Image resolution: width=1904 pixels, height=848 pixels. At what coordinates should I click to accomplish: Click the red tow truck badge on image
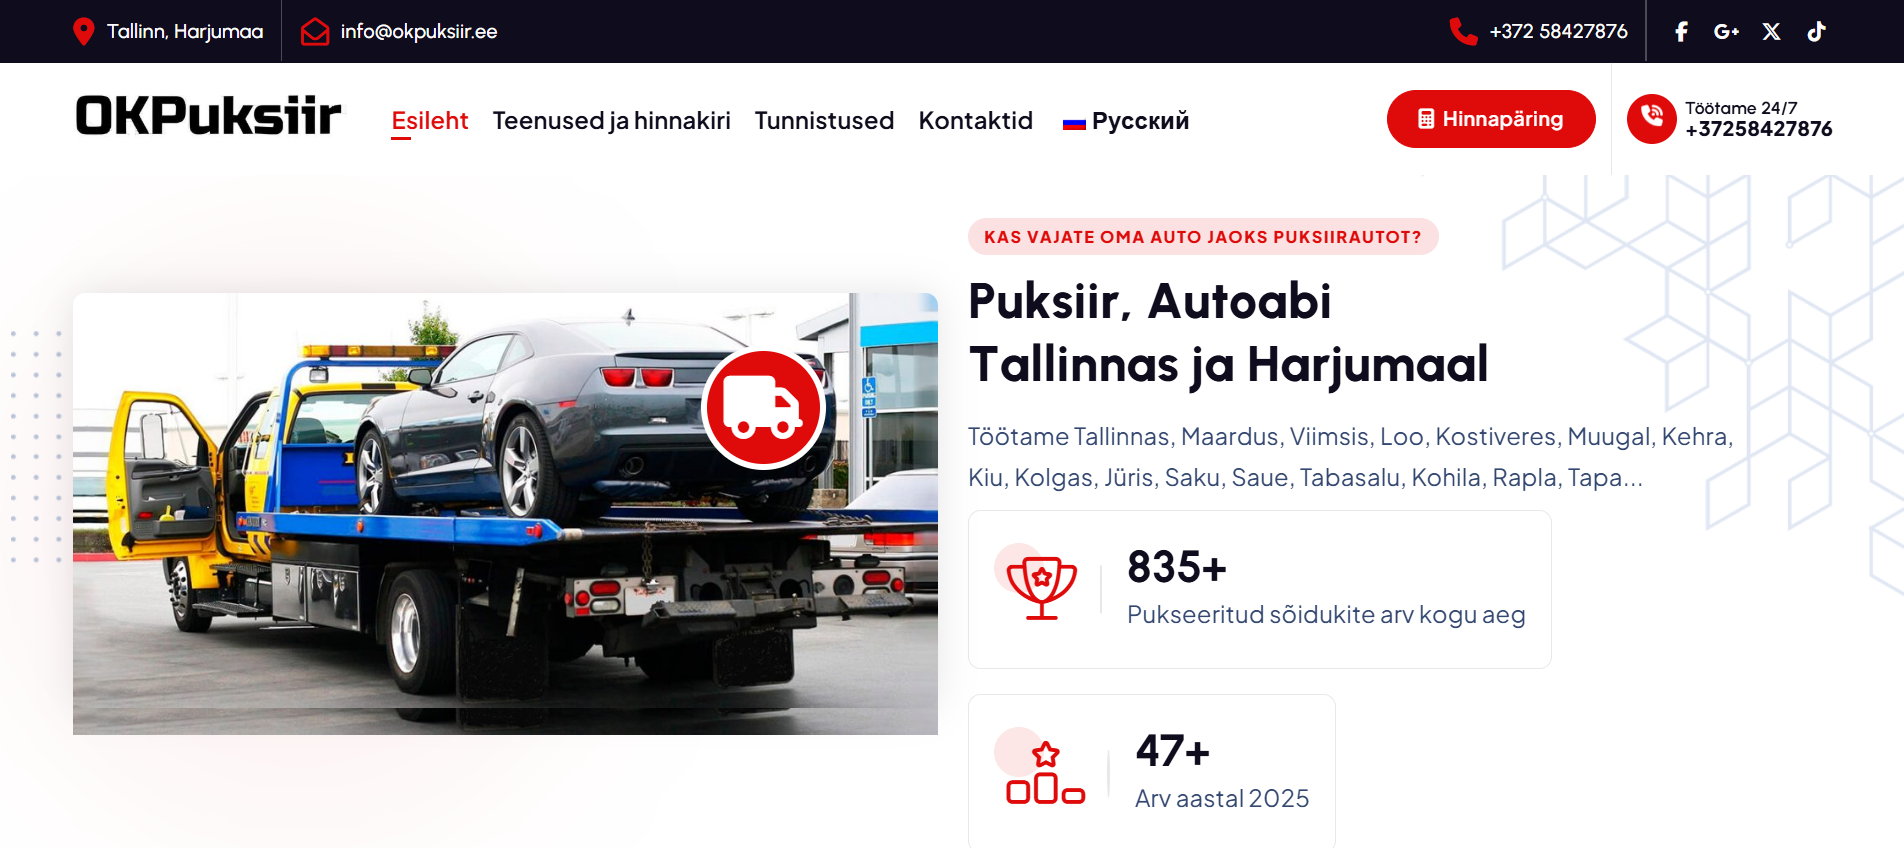coord(764,408)
